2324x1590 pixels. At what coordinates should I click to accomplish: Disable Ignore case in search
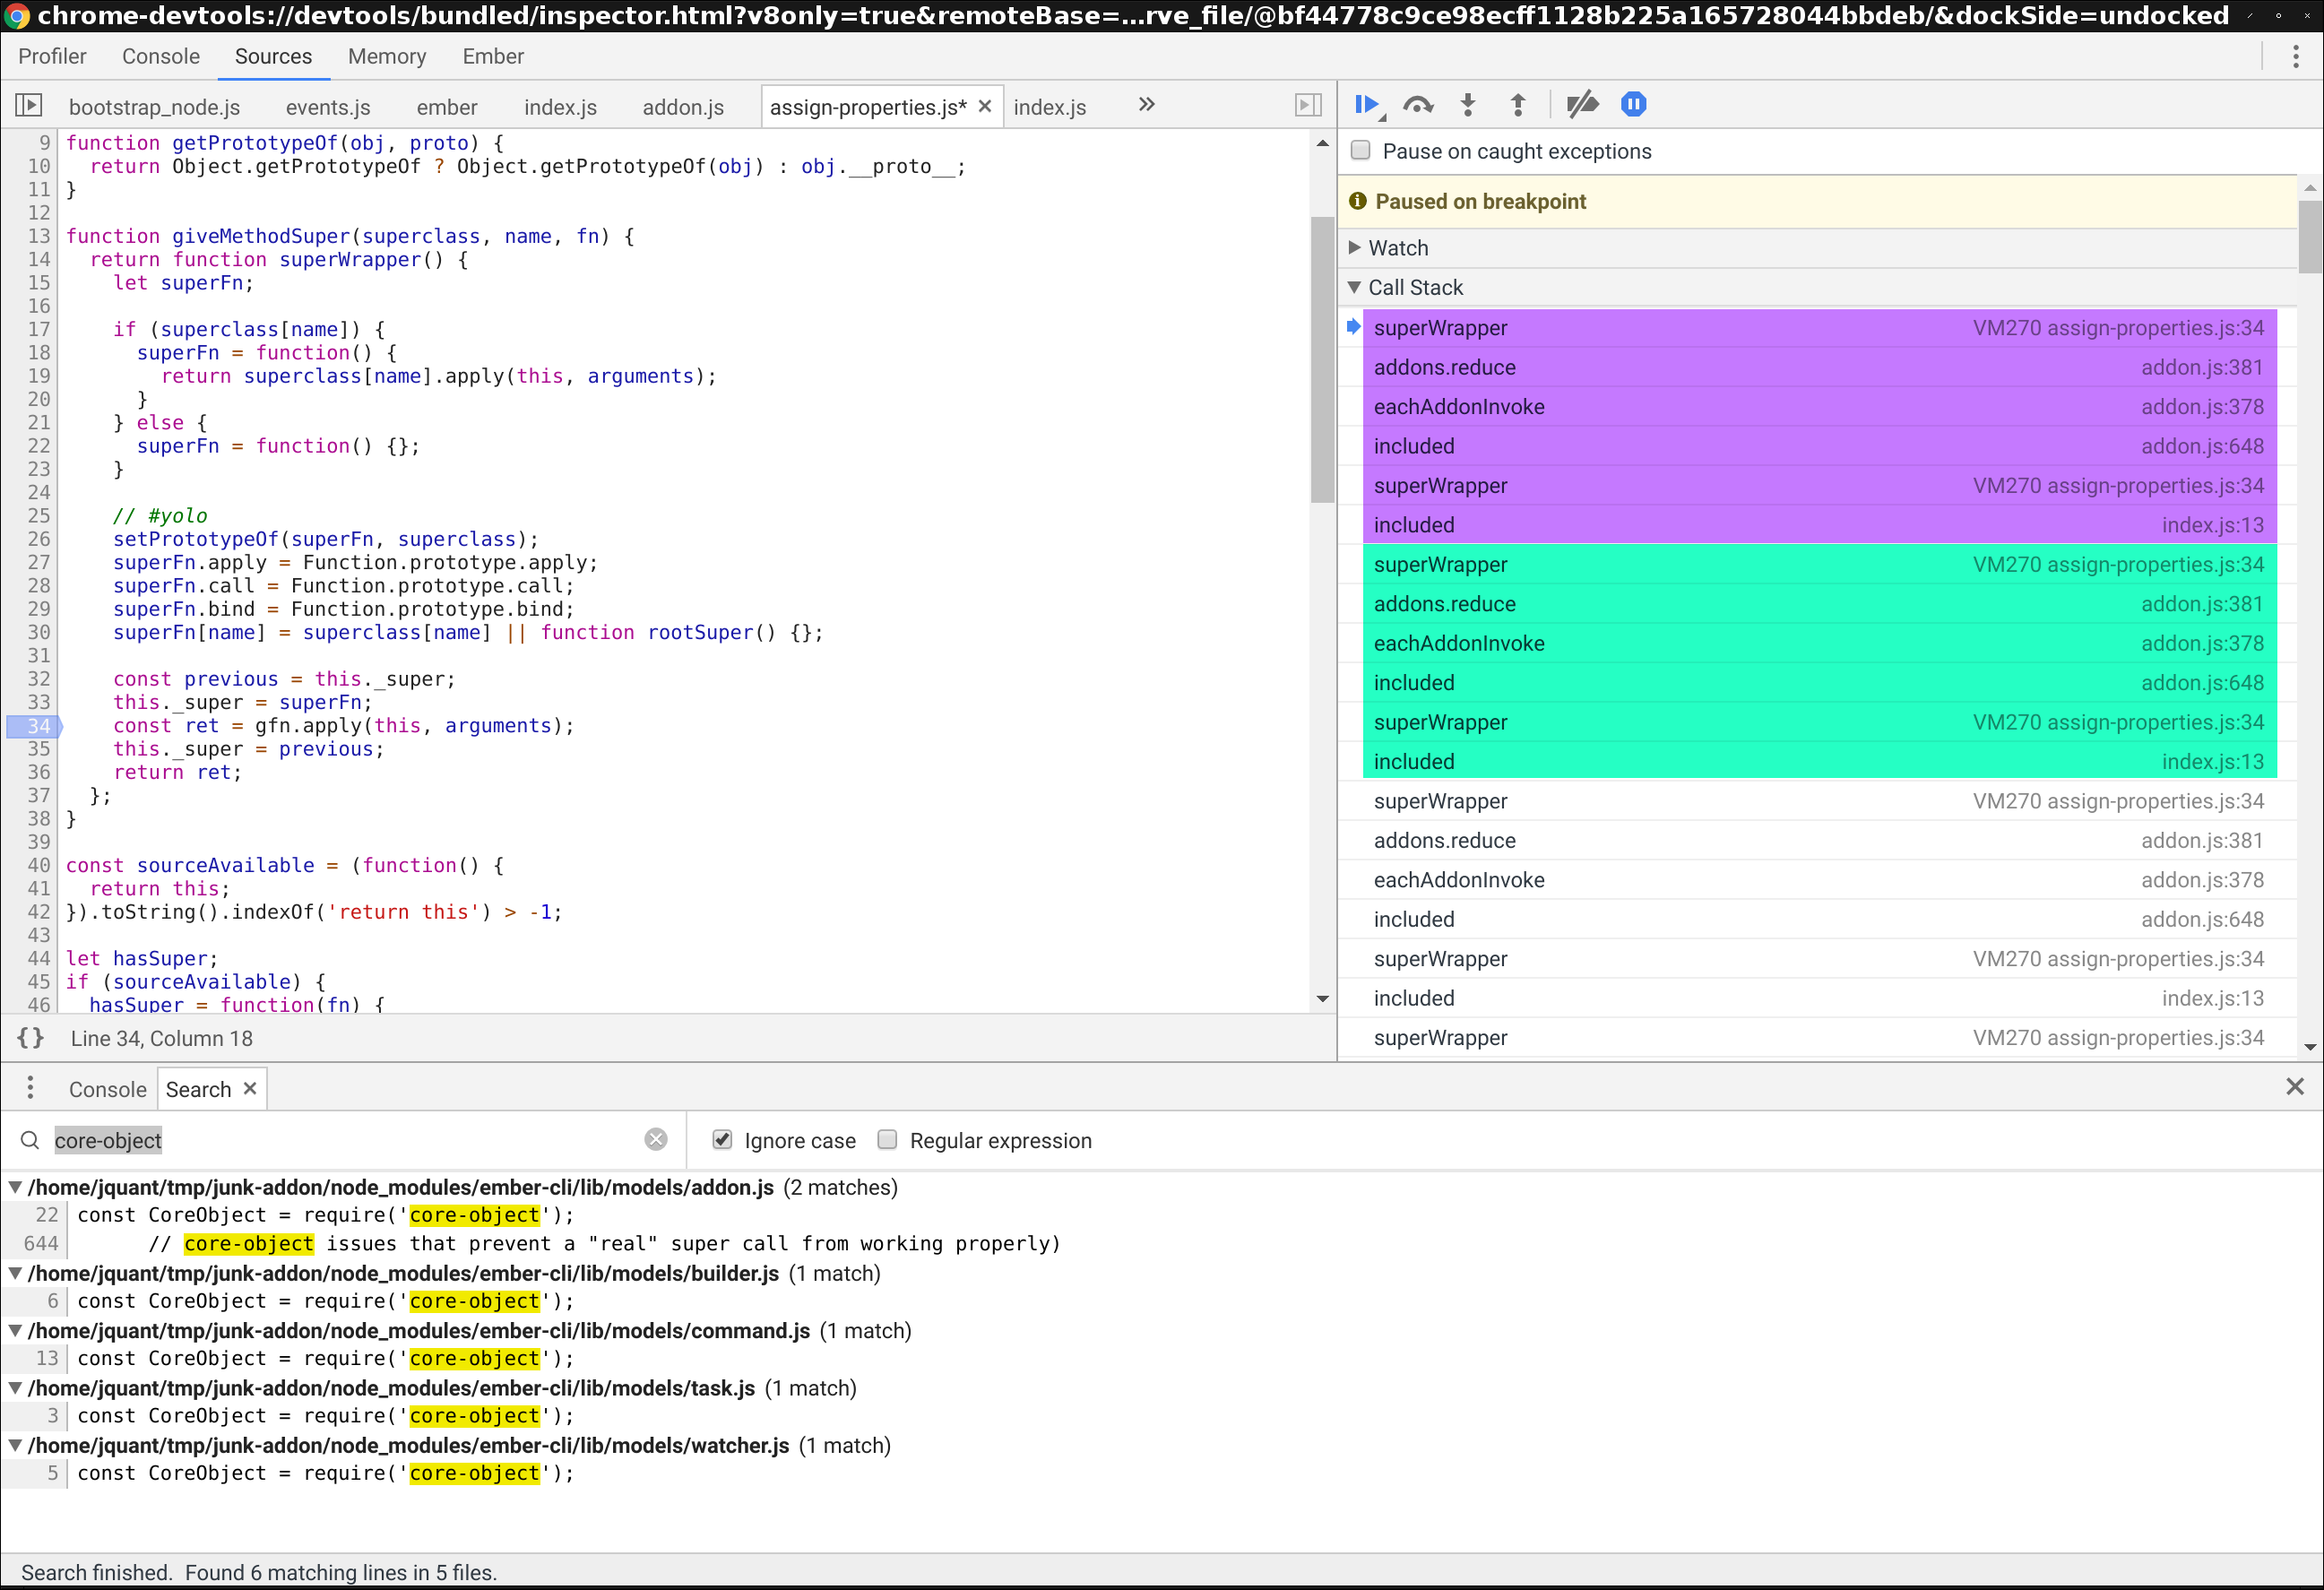(x=722, y=1139)
